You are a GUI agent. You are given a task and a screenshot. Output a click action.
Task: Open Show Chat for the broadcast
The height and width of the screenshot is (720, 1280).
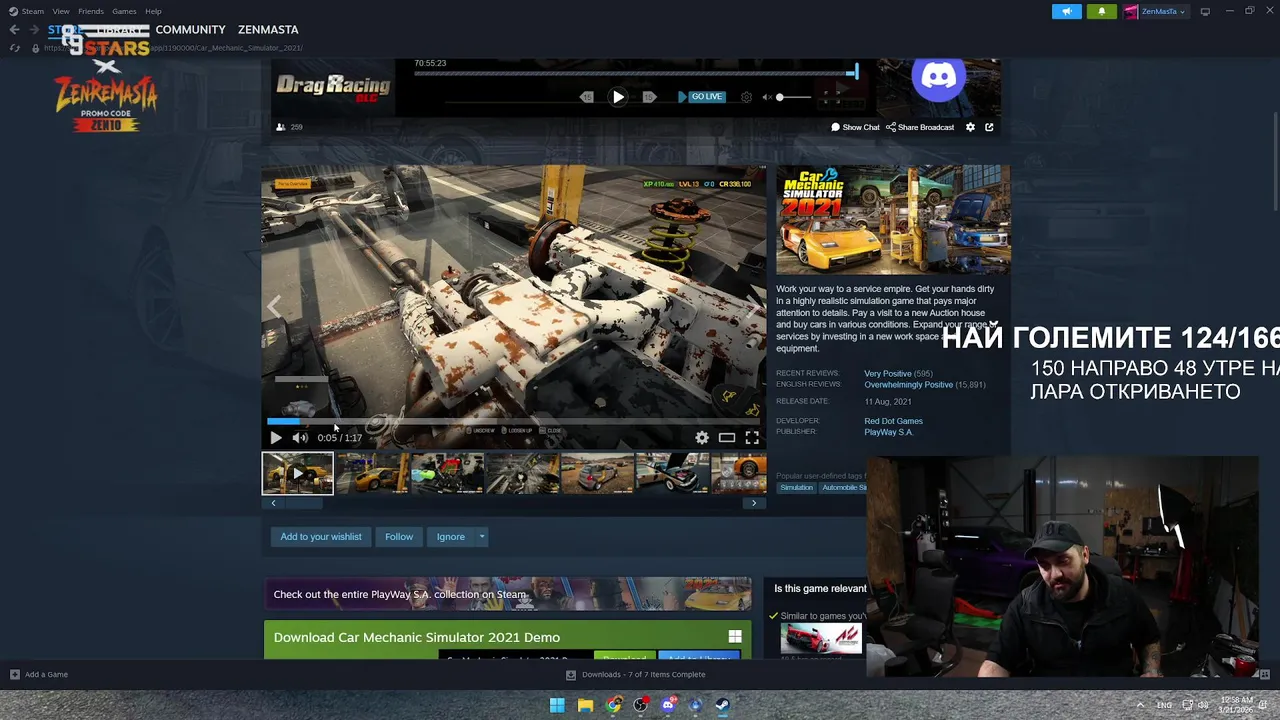855,127
